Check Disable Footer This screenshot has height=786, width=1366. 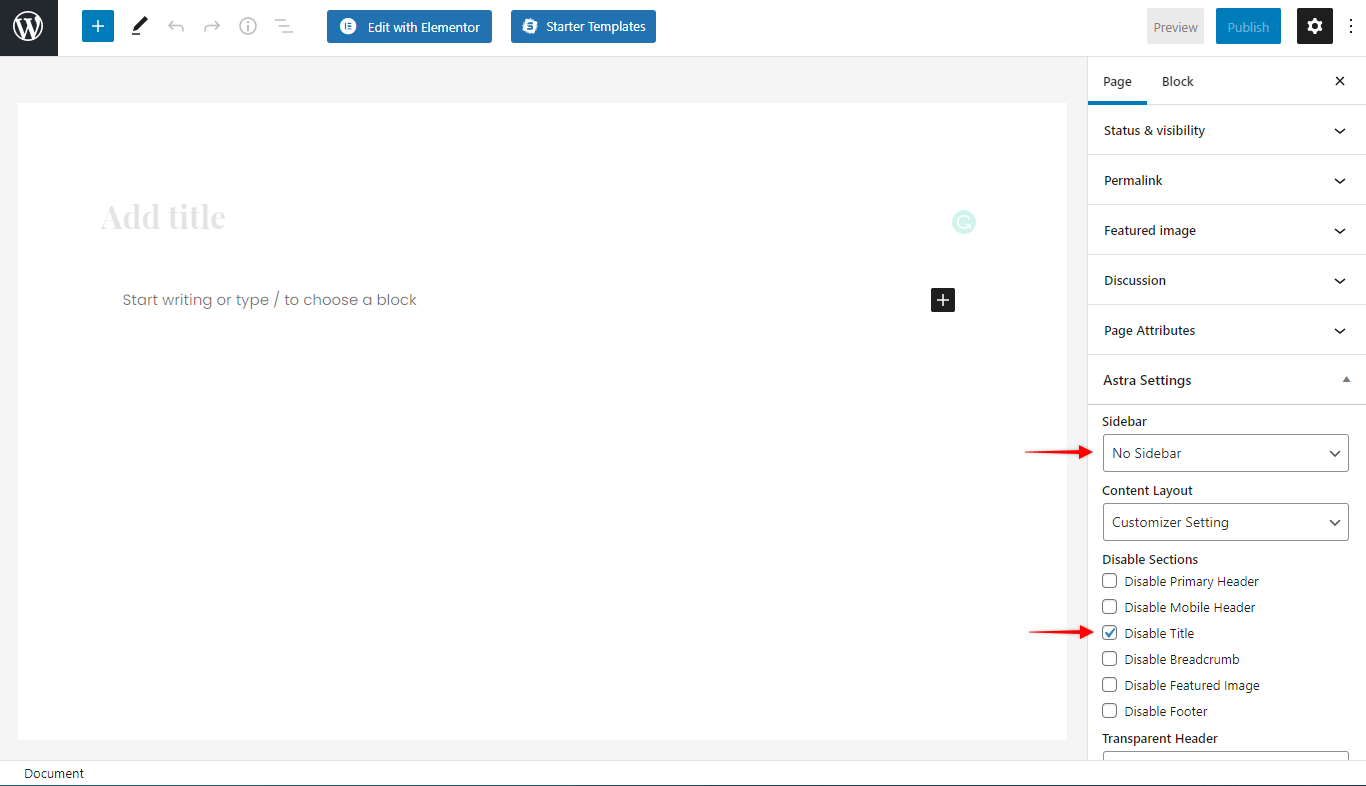click(x=1110, y=711)
